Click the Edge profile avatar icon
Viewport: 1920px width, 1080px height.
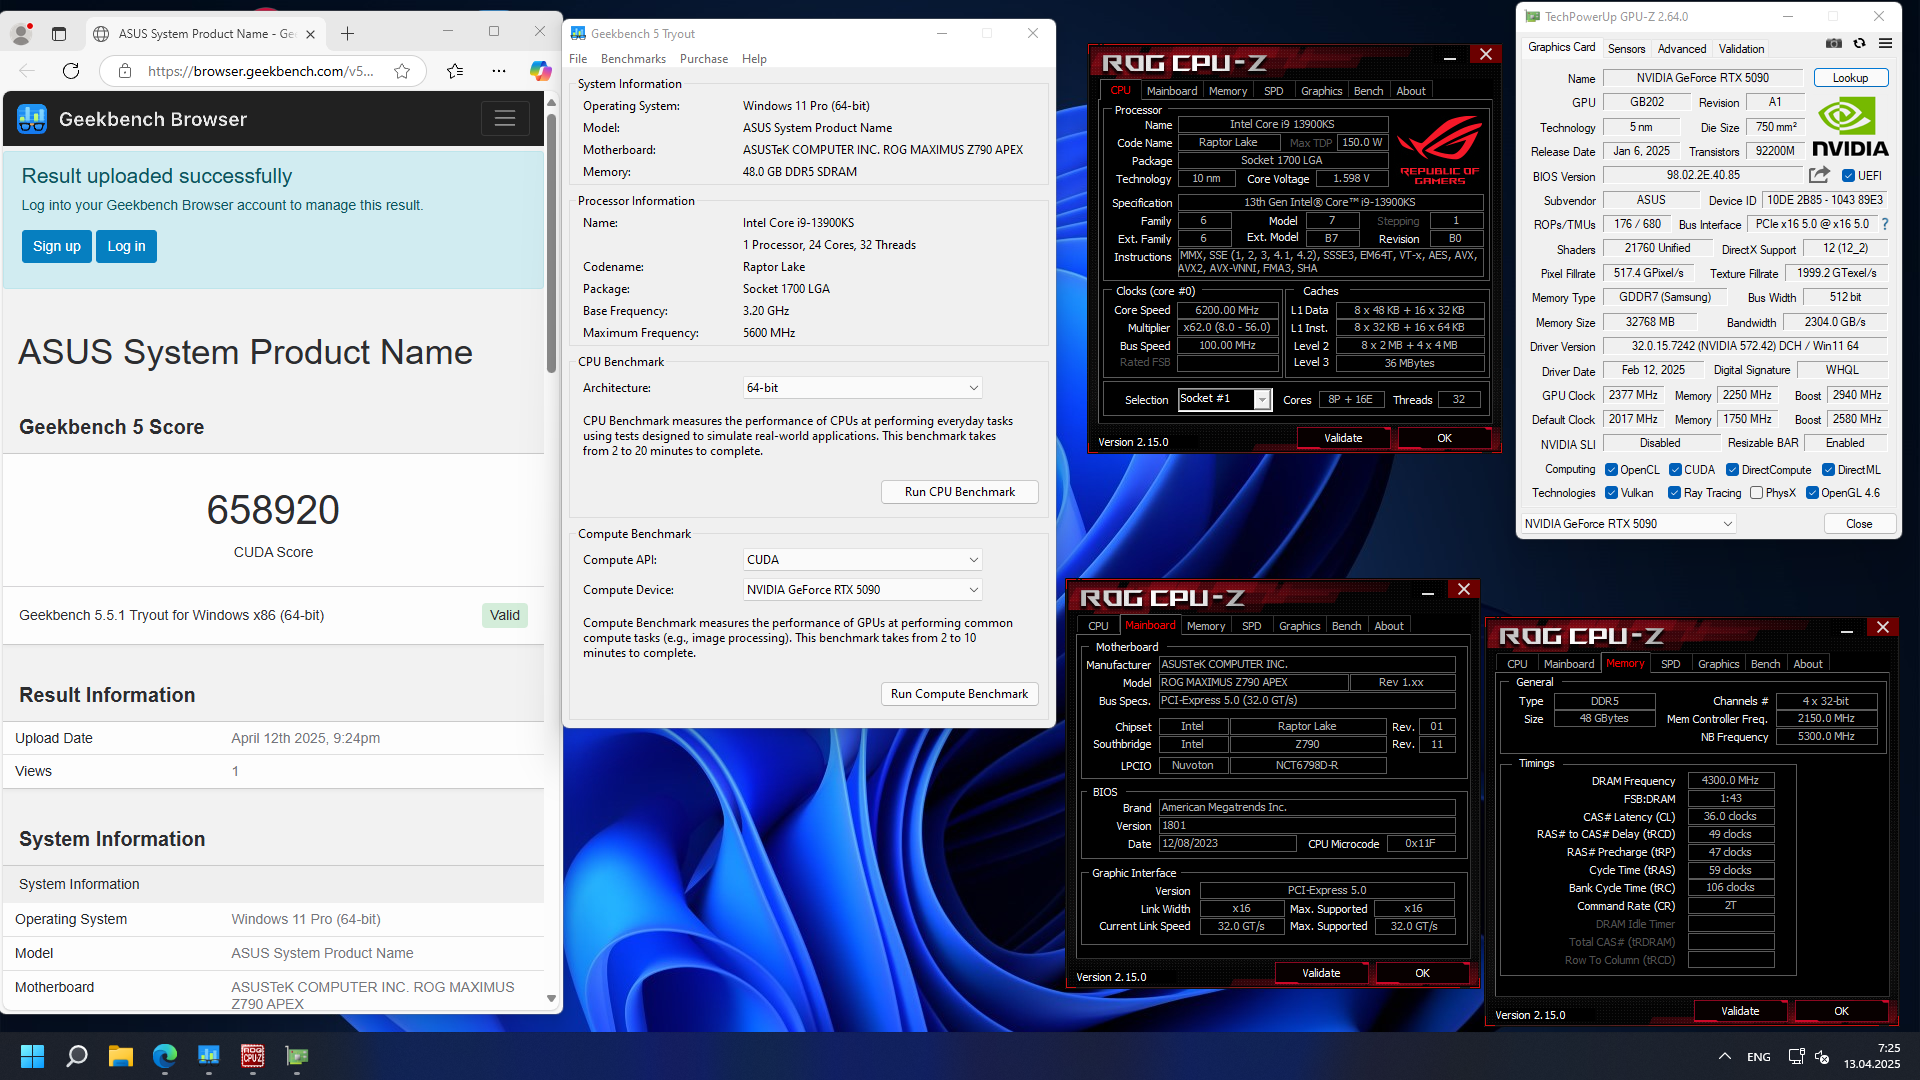pyautogui.click(x=21, y=34)
